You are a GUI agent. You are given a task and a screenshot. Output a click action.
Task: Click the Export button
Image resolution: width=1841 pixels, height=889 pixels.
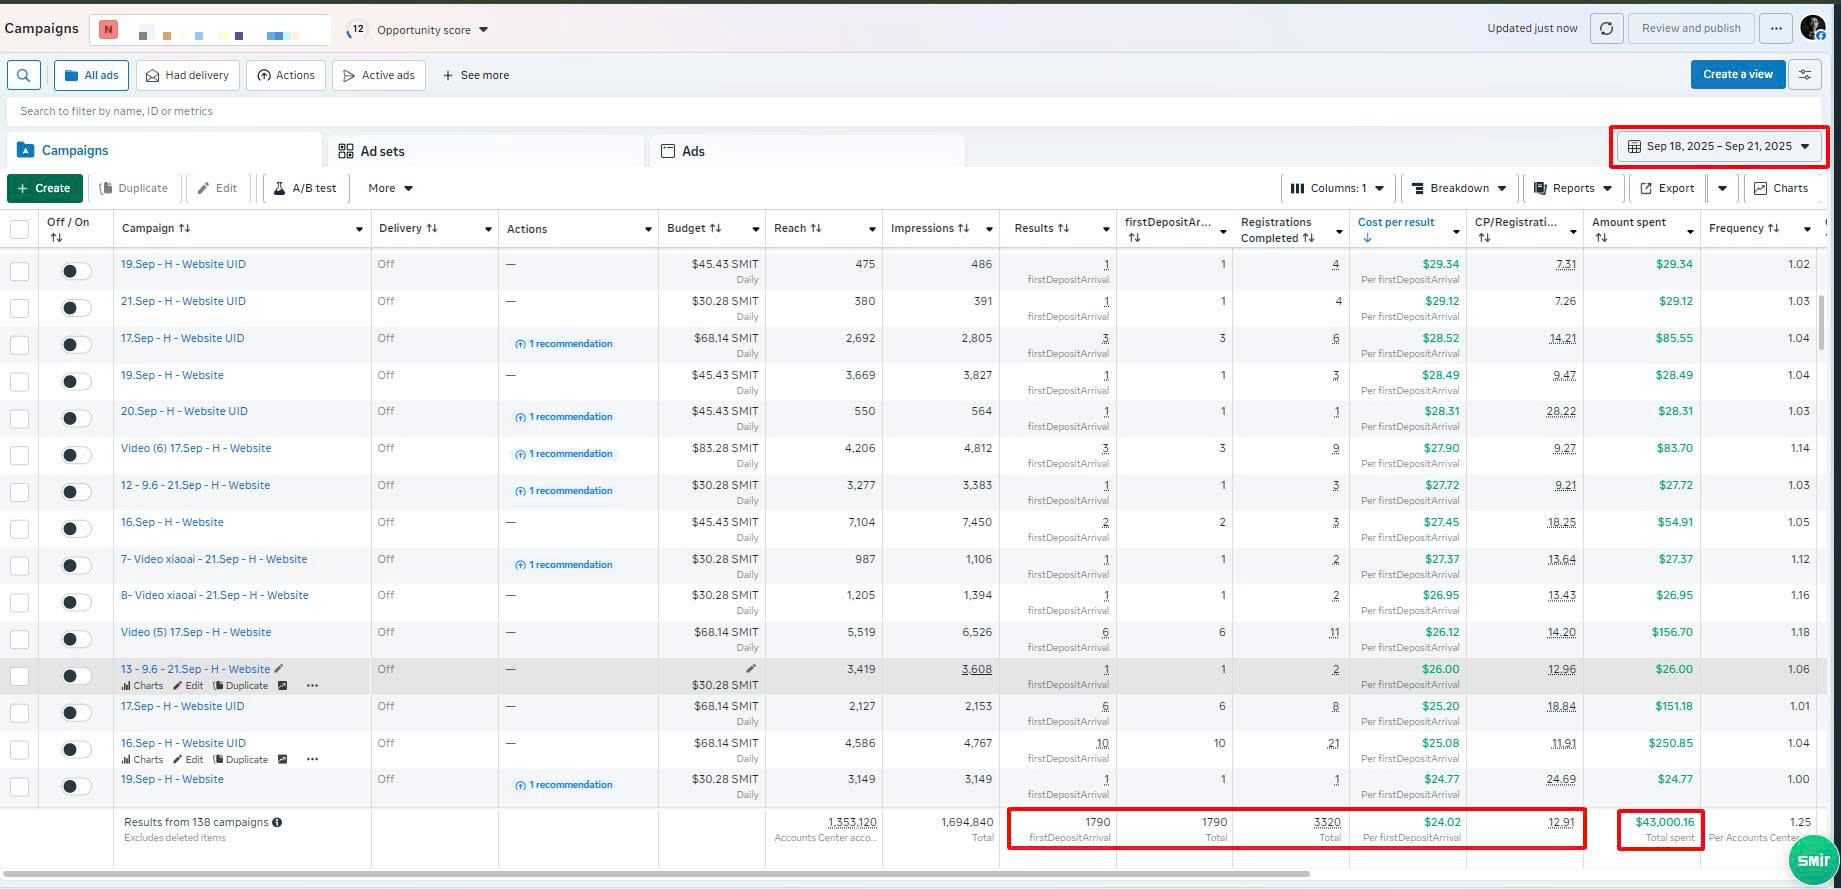coord(1667,188)
